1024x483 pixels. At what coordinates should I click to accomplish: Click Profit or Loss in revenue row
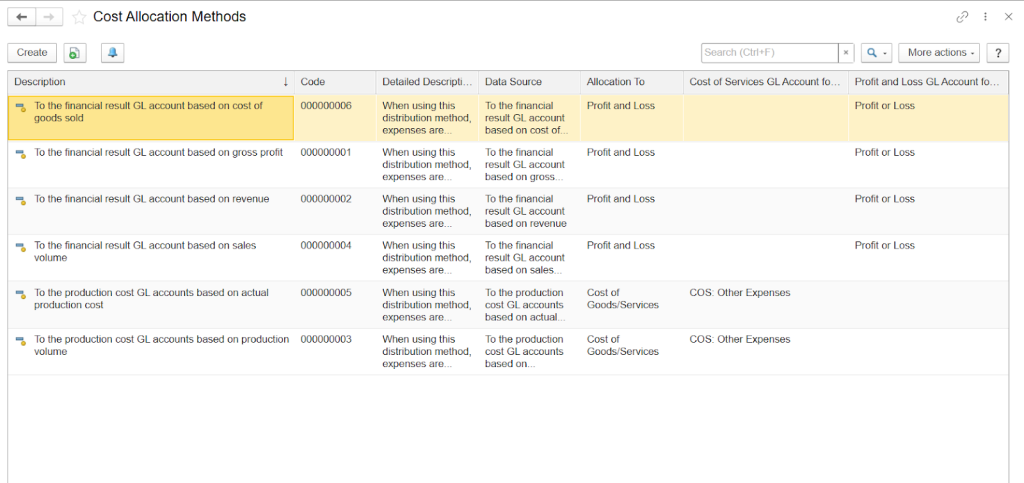(x=885, y=198)
